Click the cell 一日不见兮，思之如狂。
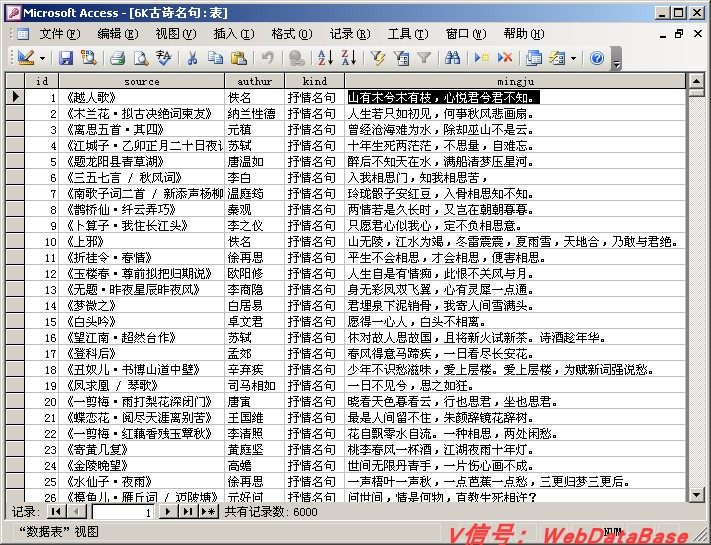 (x=515, y=385)
